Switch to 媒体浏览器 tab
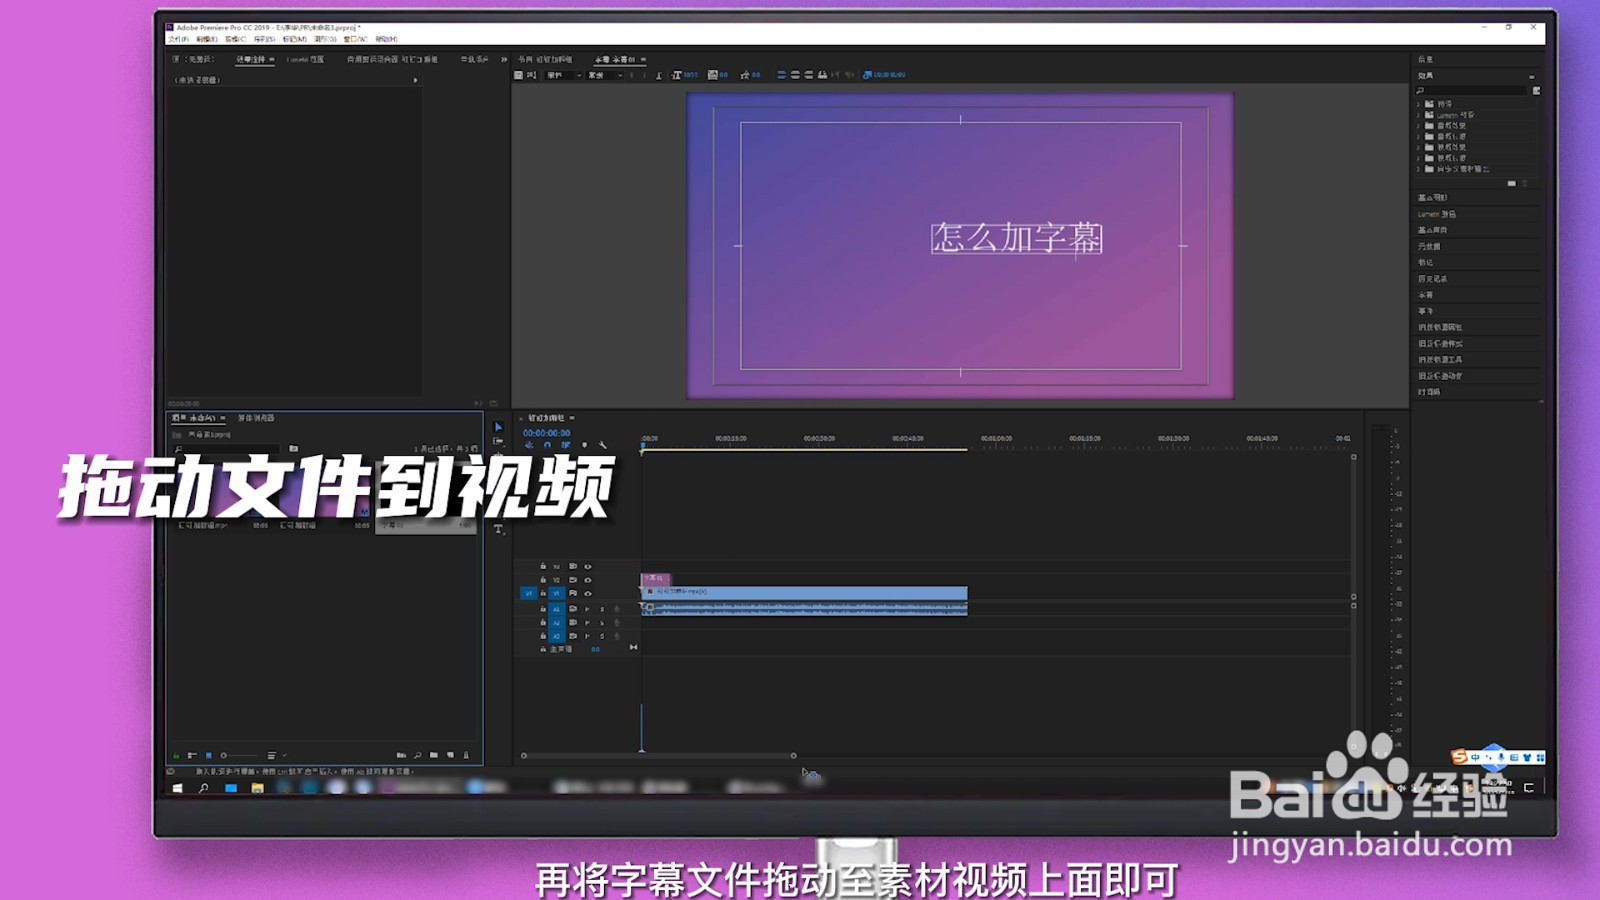This screenshot has width=1600, height=900. (x=256, y=418)
